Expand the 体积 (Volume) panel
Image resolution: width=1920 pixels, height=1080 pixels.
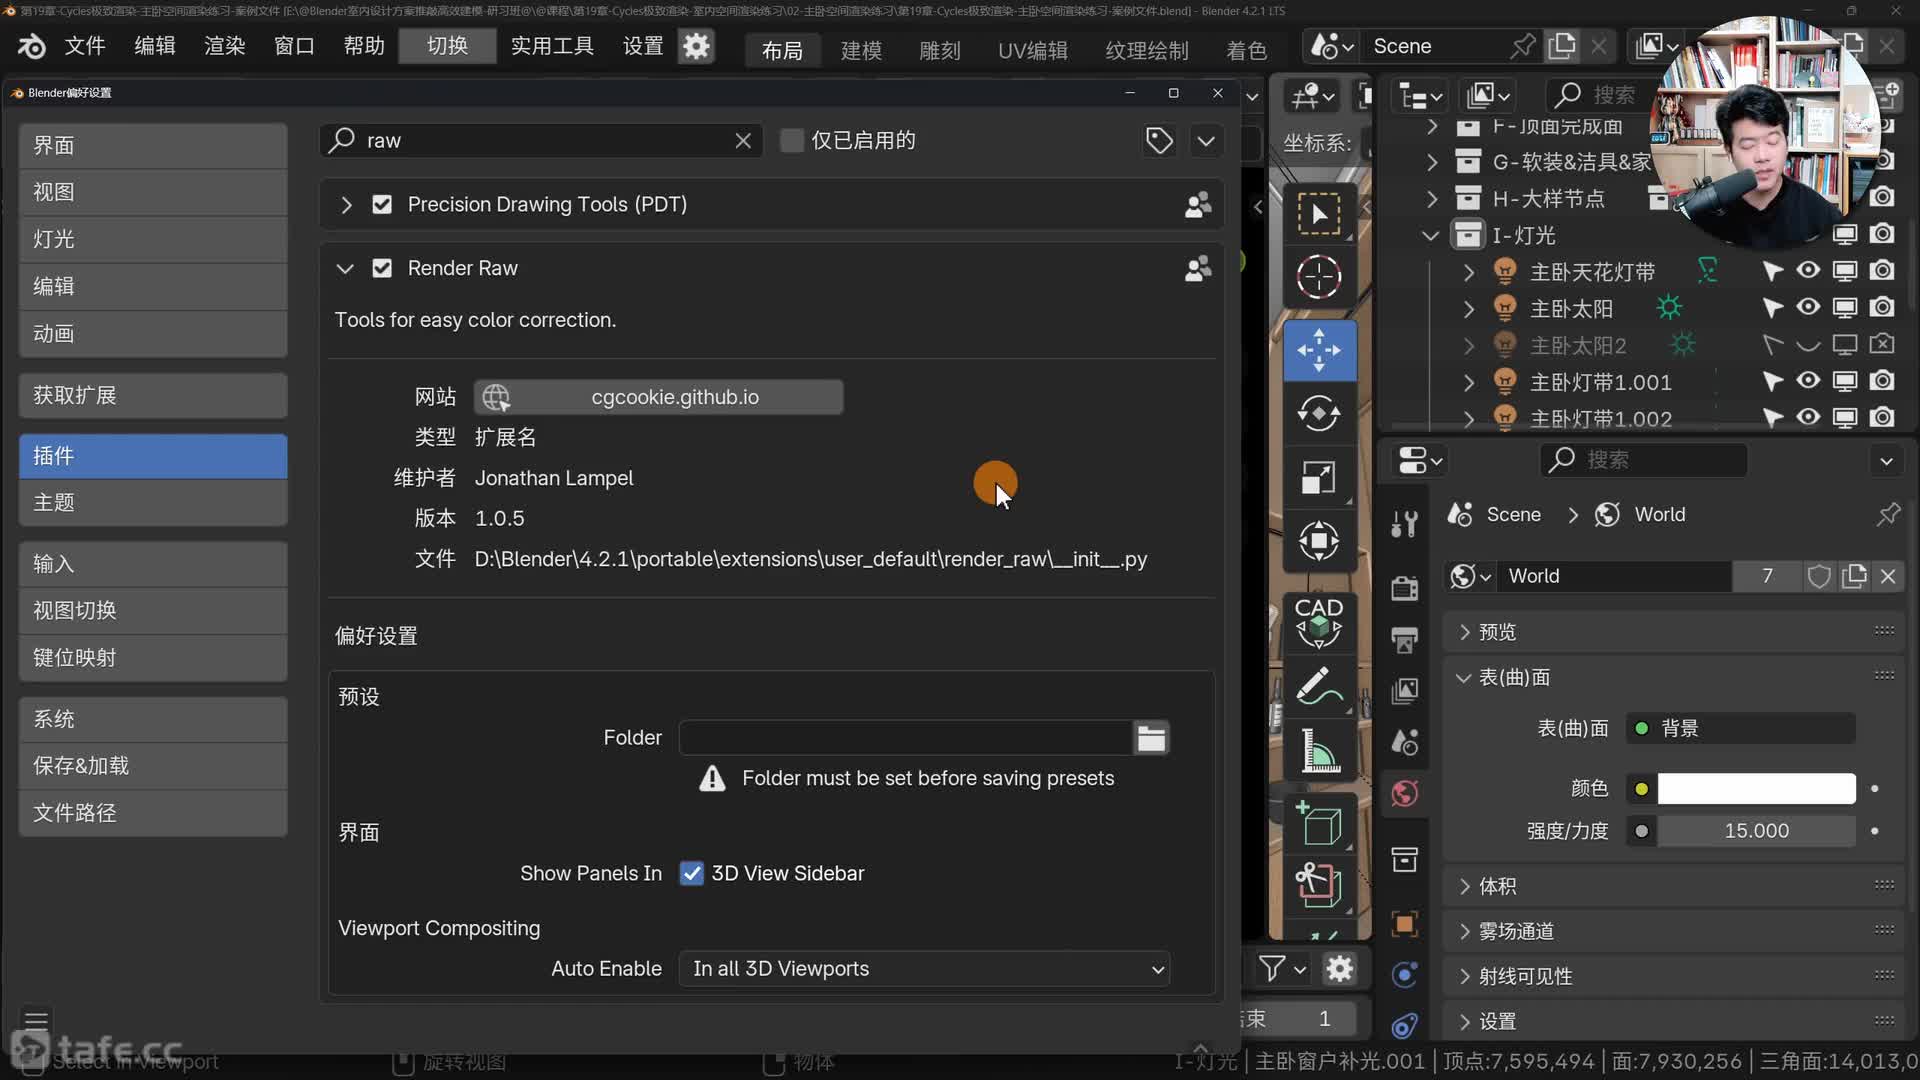tap(1497, 886)
